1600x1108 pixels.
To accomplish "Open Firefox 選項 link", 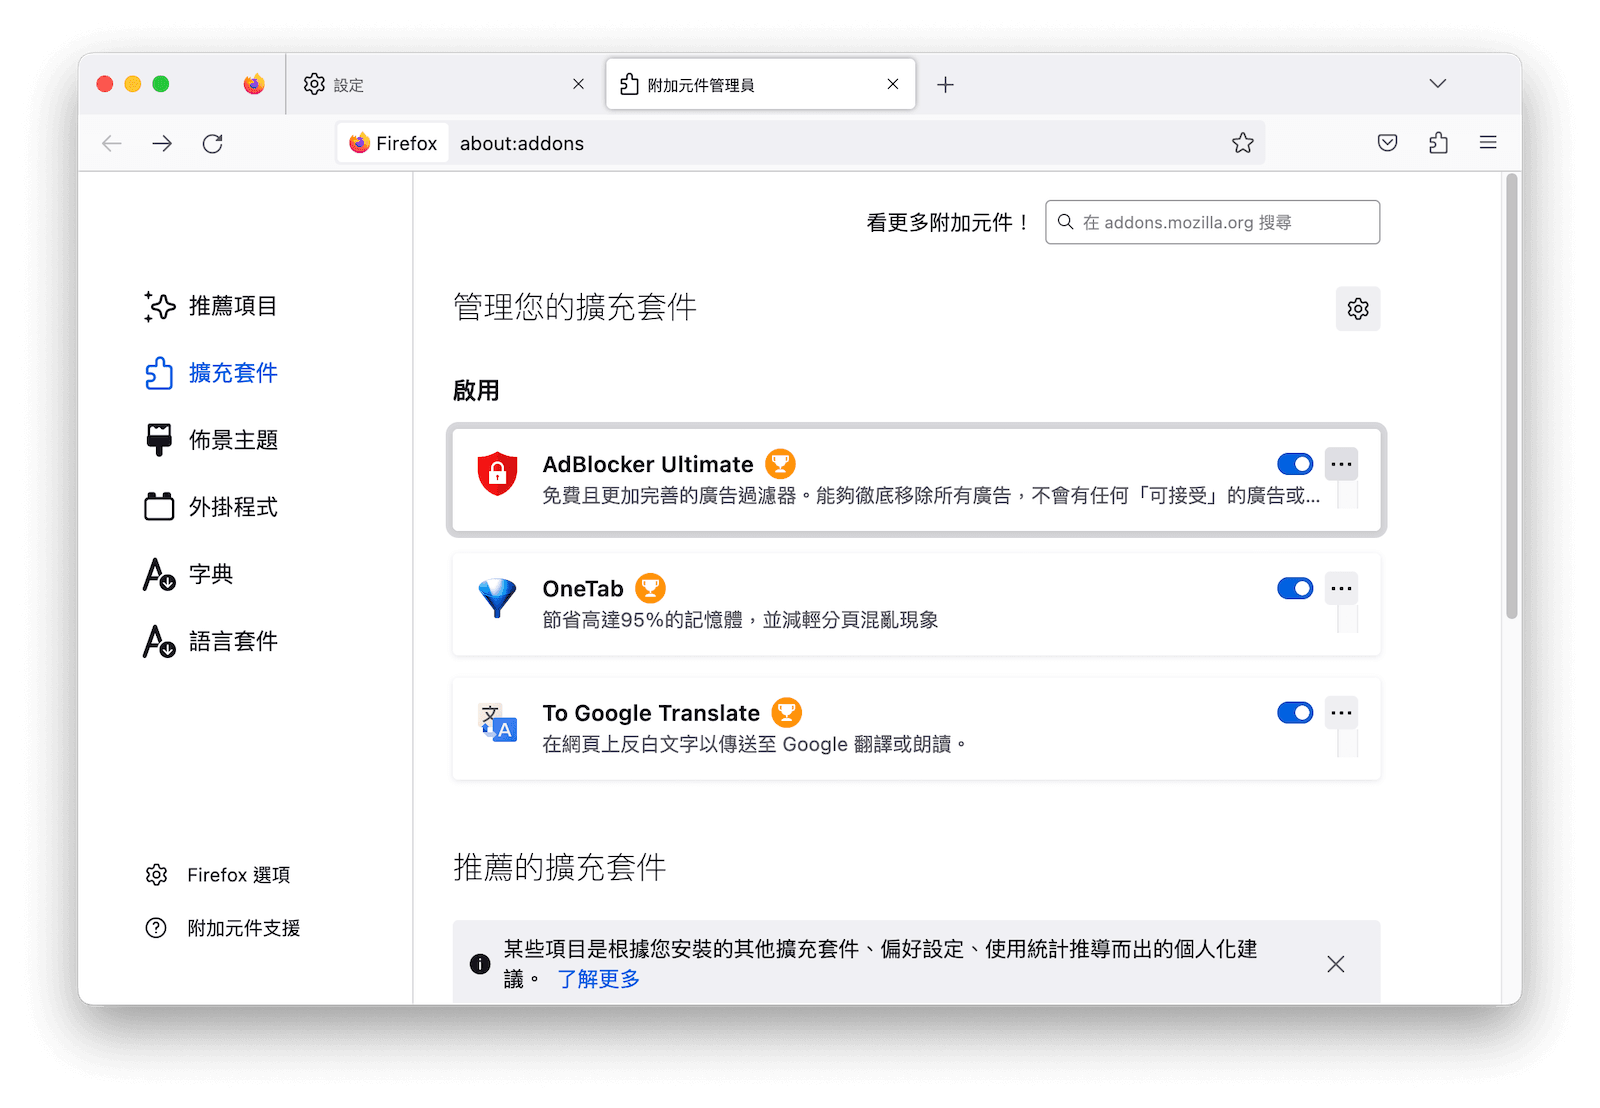I will [217, 875].
